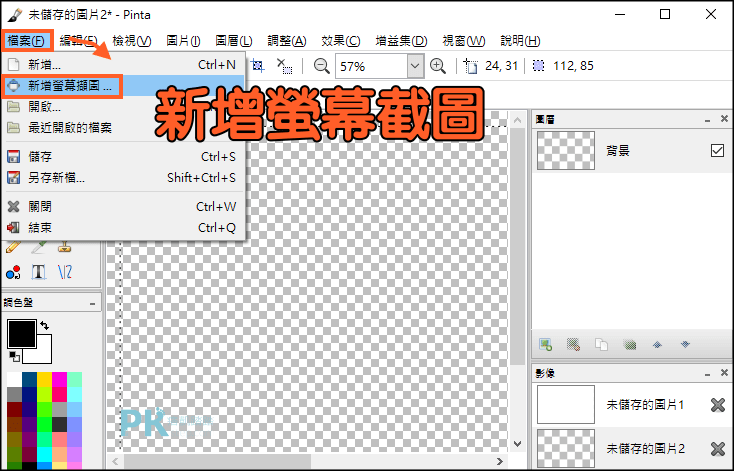The width and height of the screenshot is (734, 471).
Task: Close the 圖層 panel
Action: point(724,119)
